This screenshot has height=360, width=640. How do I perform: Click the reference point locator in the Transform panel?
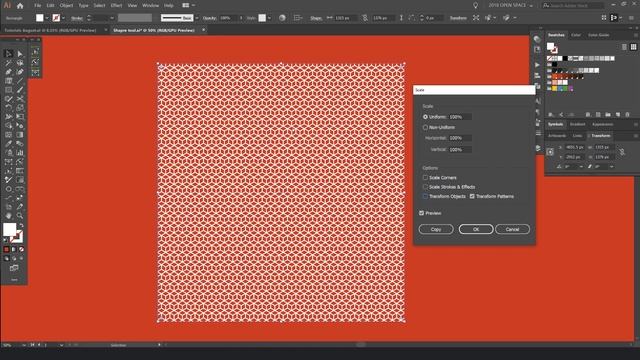[550, 152]
